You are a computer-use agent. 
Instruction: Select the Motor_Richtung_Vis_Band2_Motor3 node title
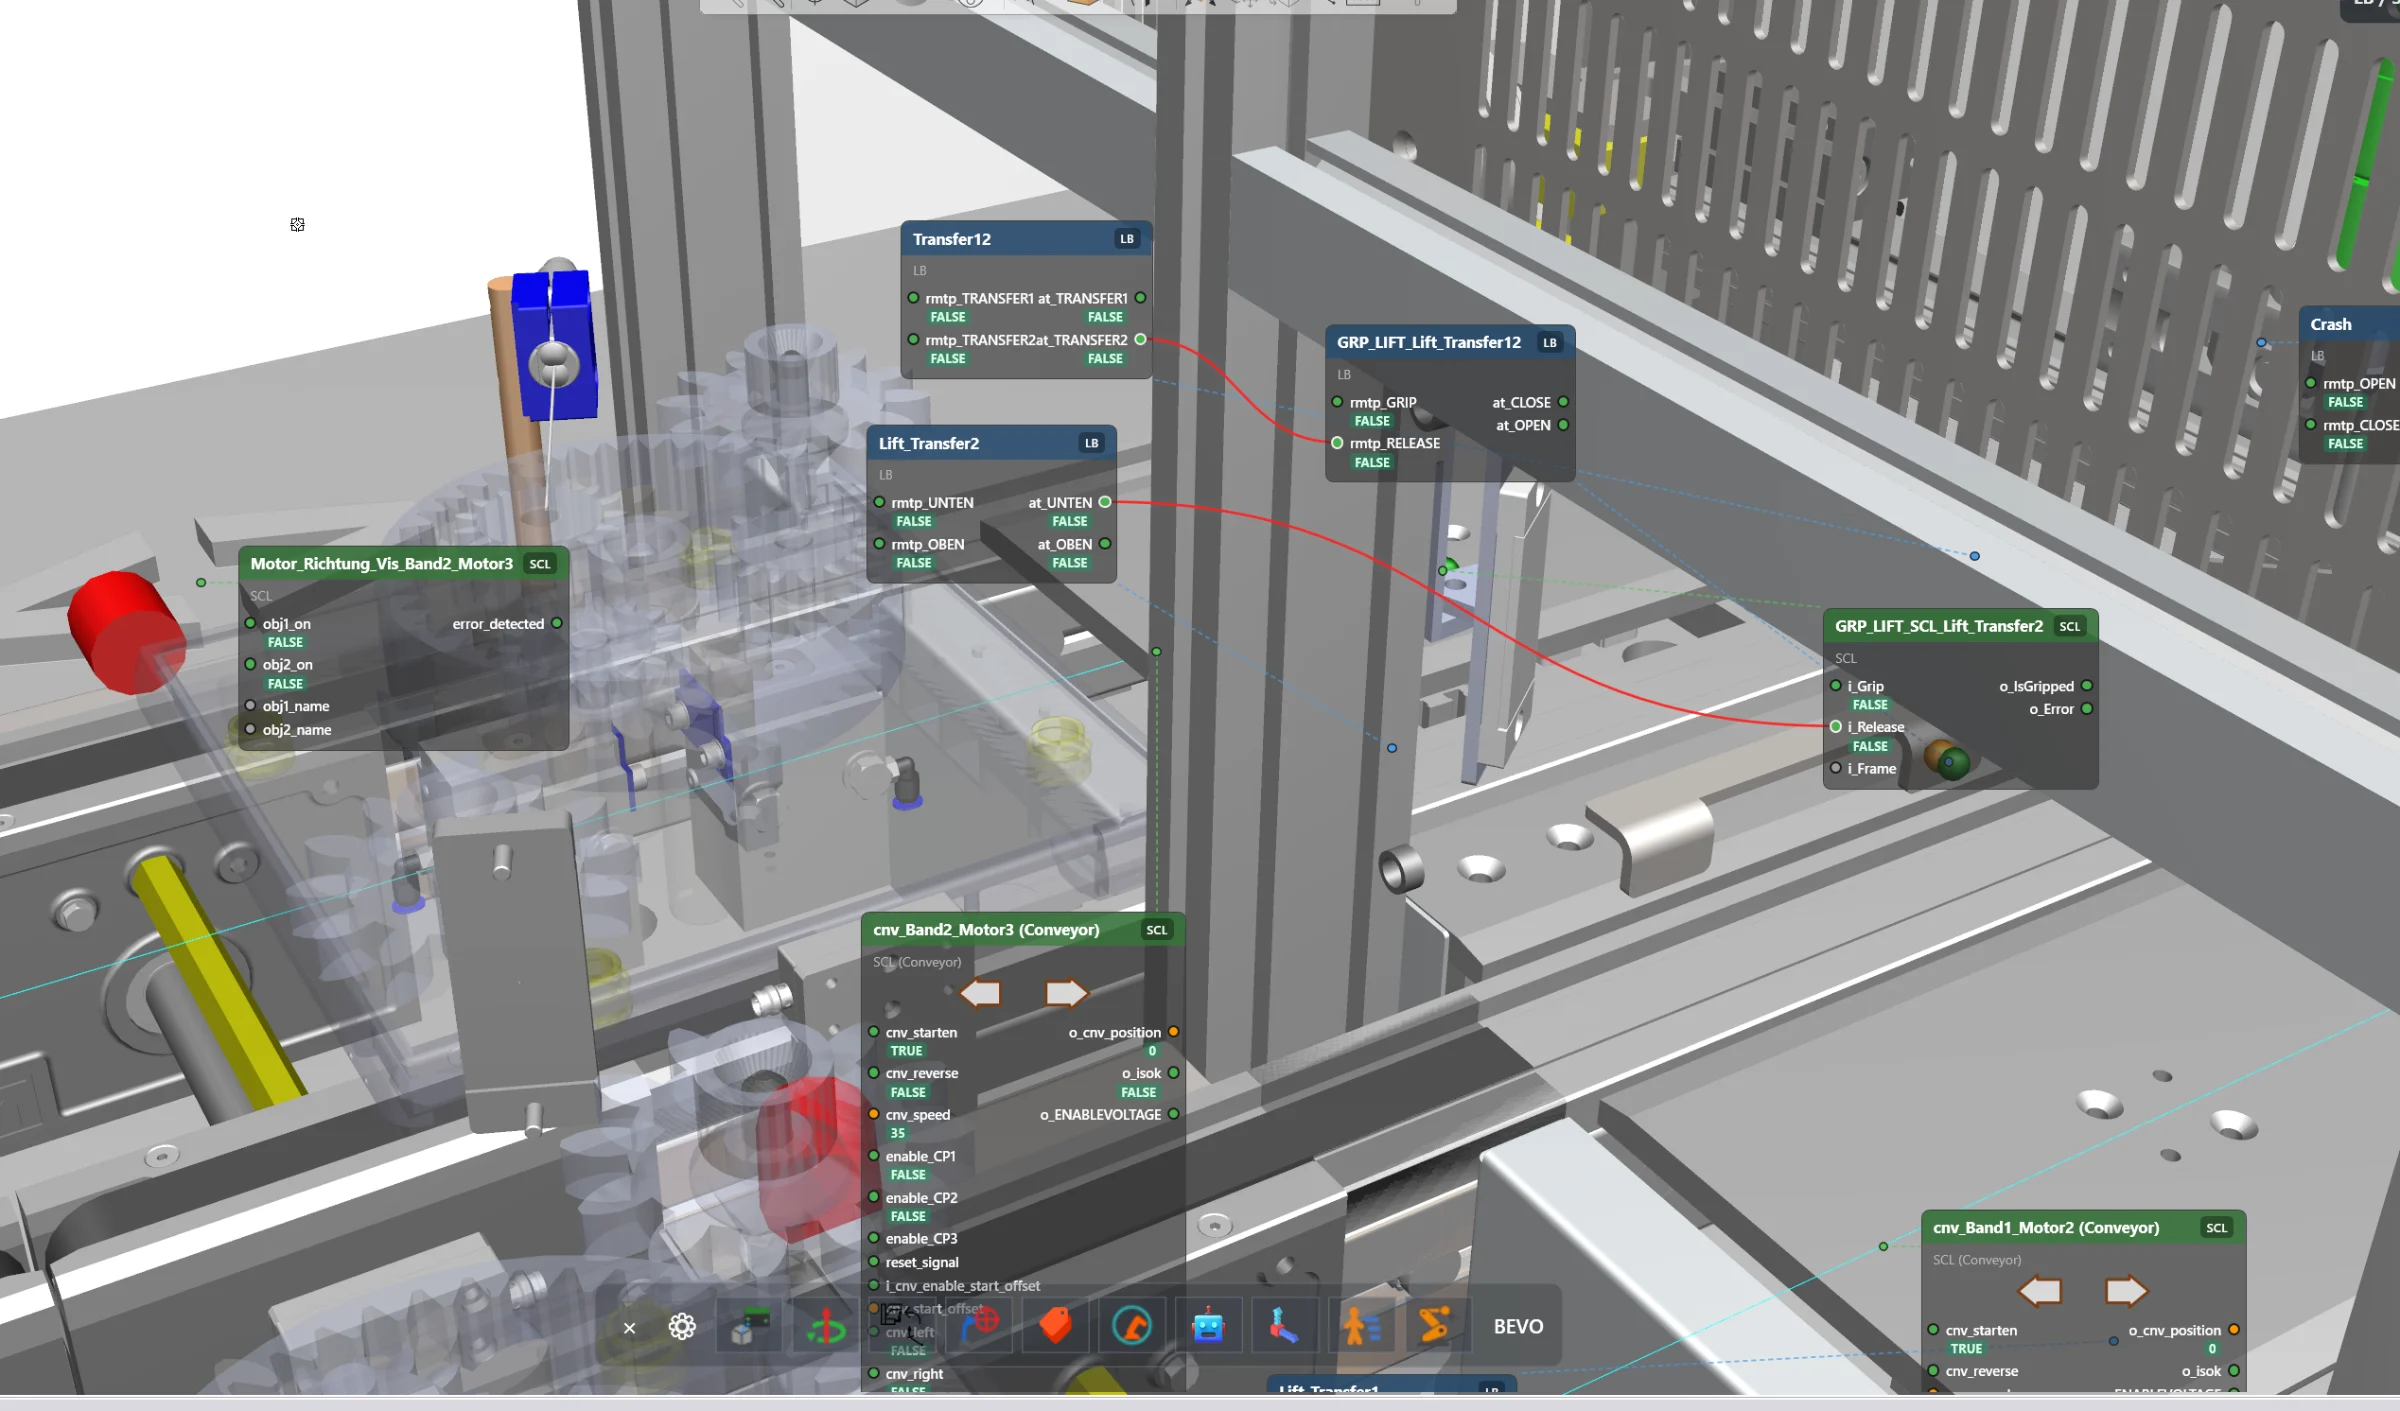tap(381, 564)
